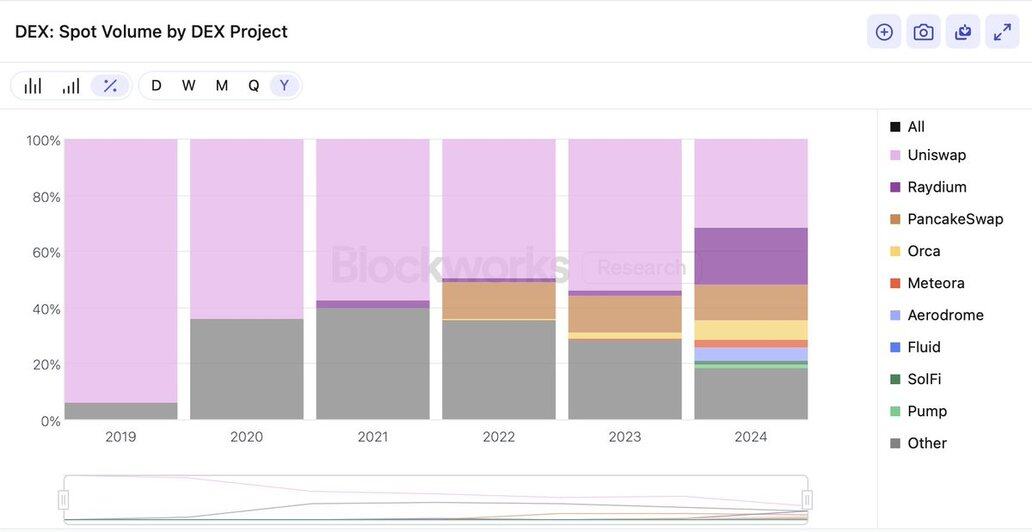
Task: Select the yearly interval Y
Action: pos(284,86)
